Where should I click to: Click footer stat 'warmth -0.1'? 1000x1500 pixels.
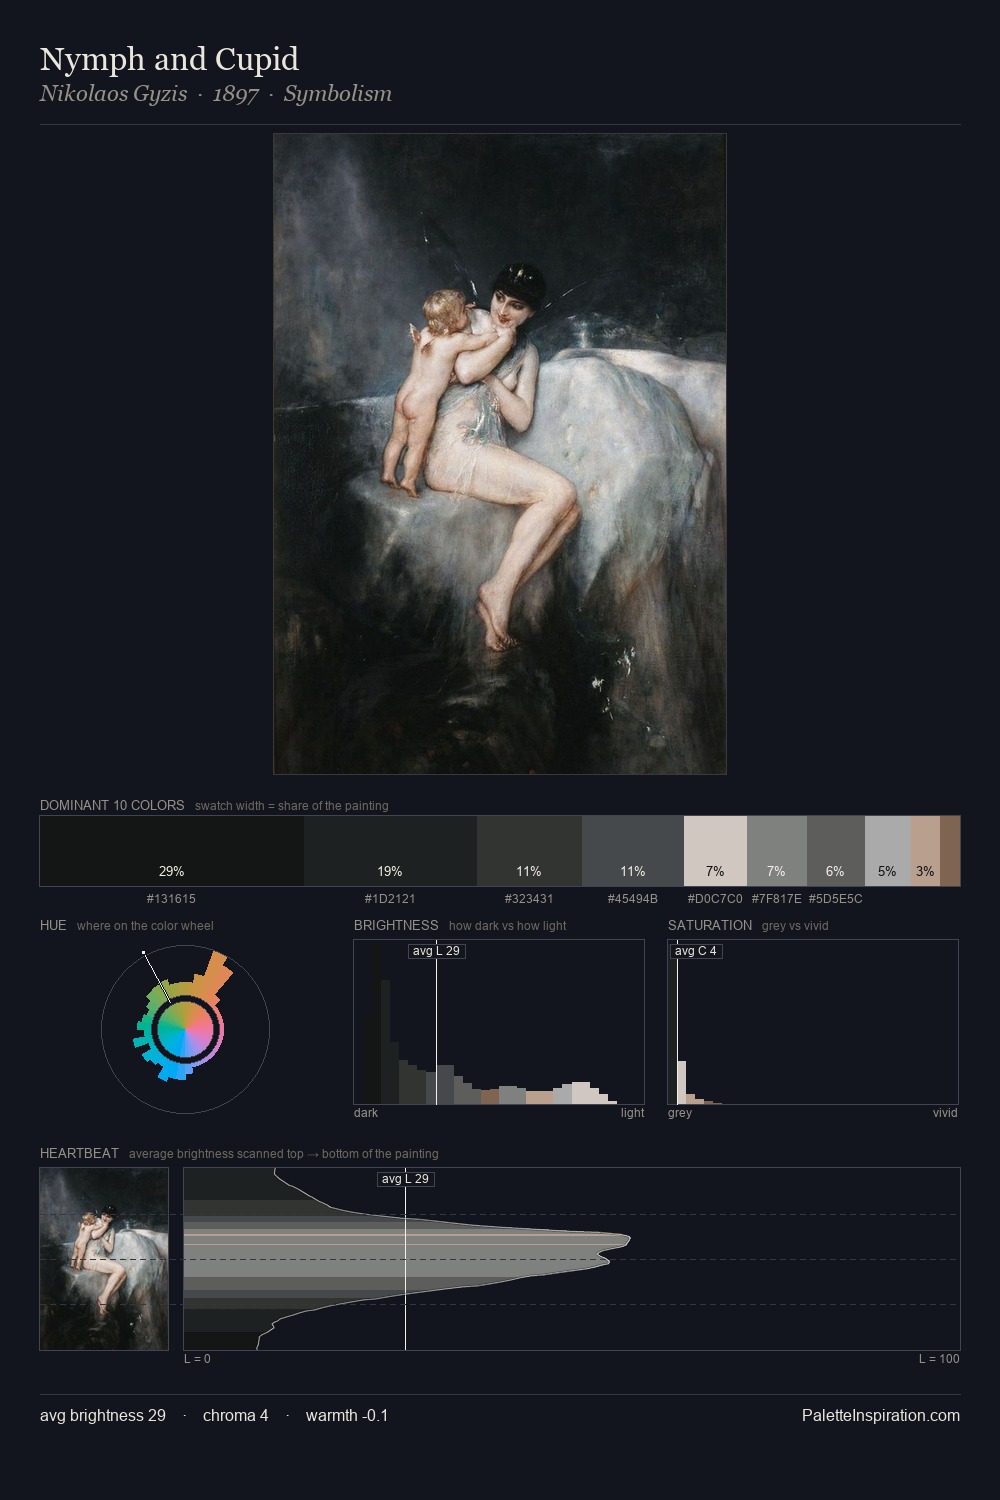click(x=347, y=1415)
